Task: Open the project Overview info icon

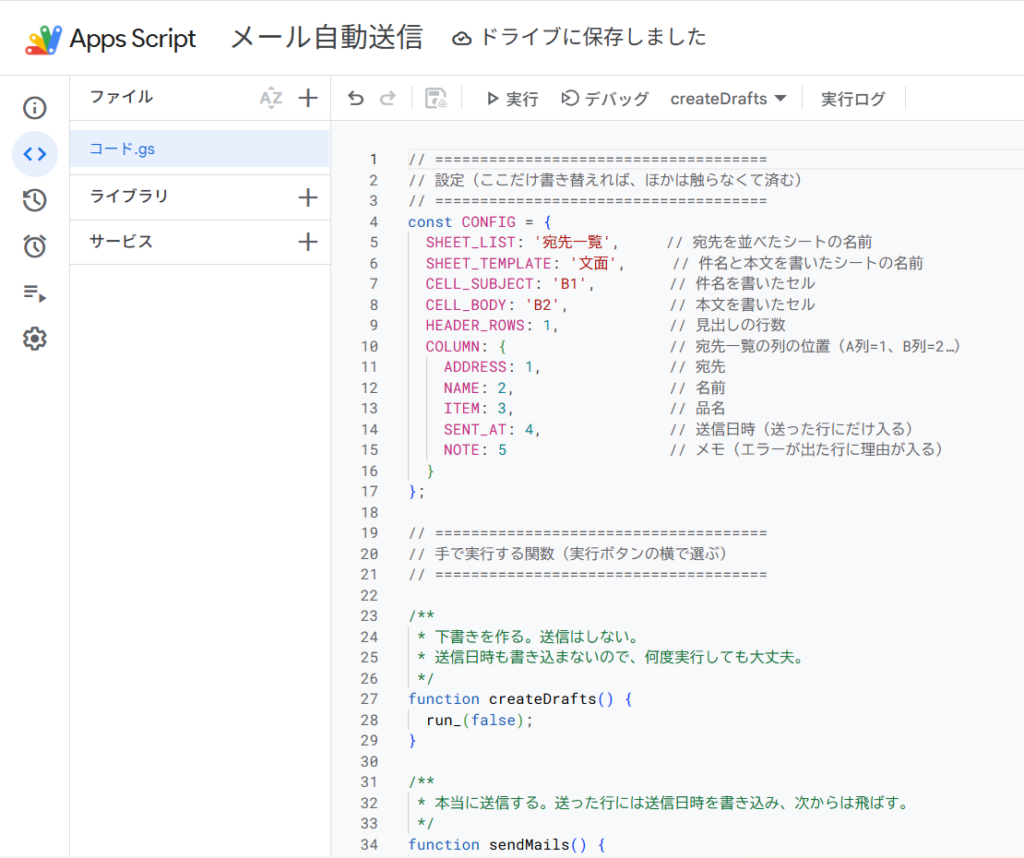Action: point(35,108)
